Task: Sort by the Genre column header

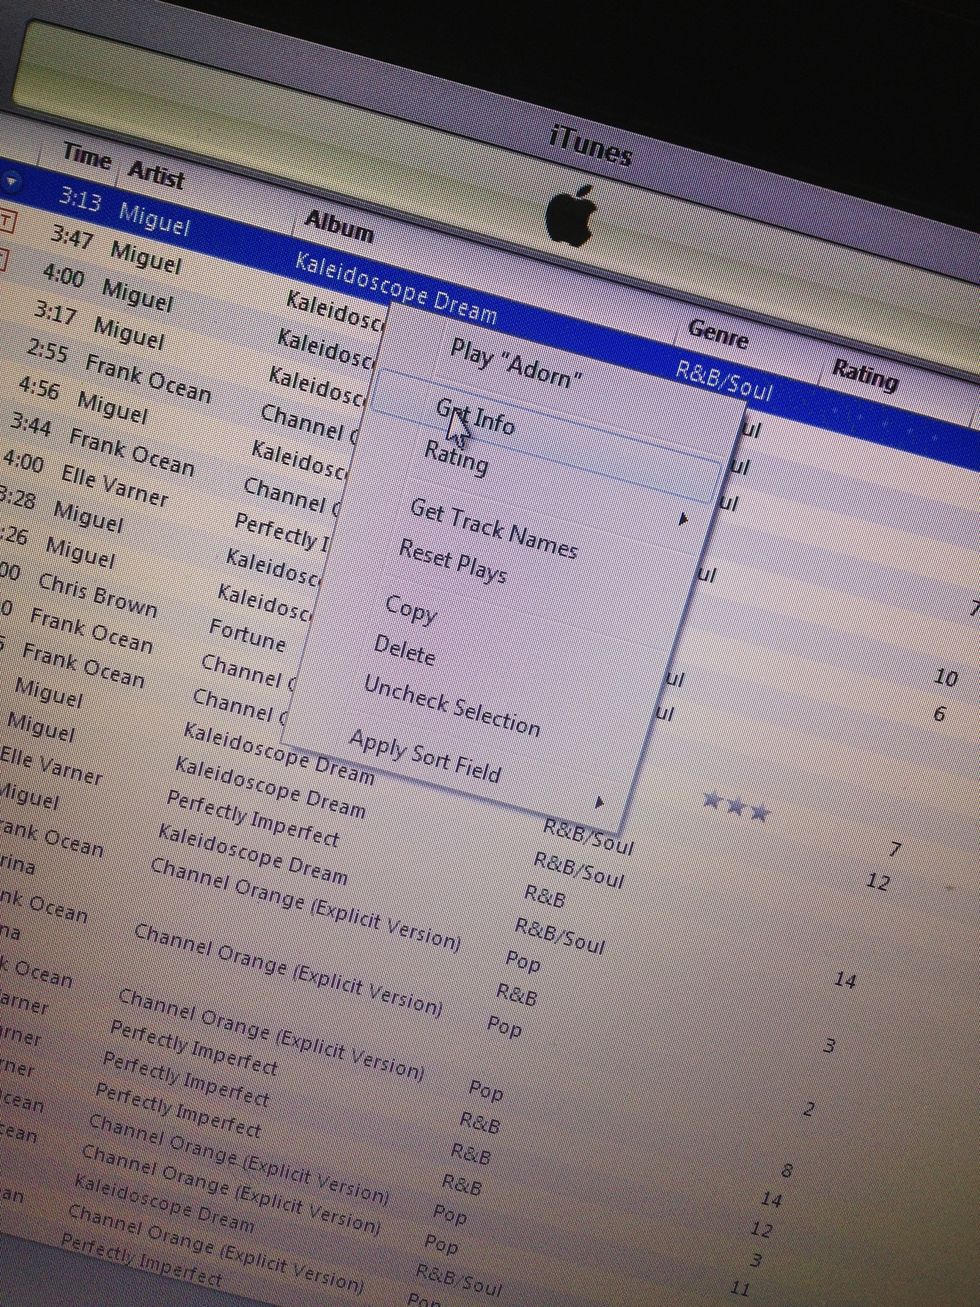Action: [x=718, y=334]
